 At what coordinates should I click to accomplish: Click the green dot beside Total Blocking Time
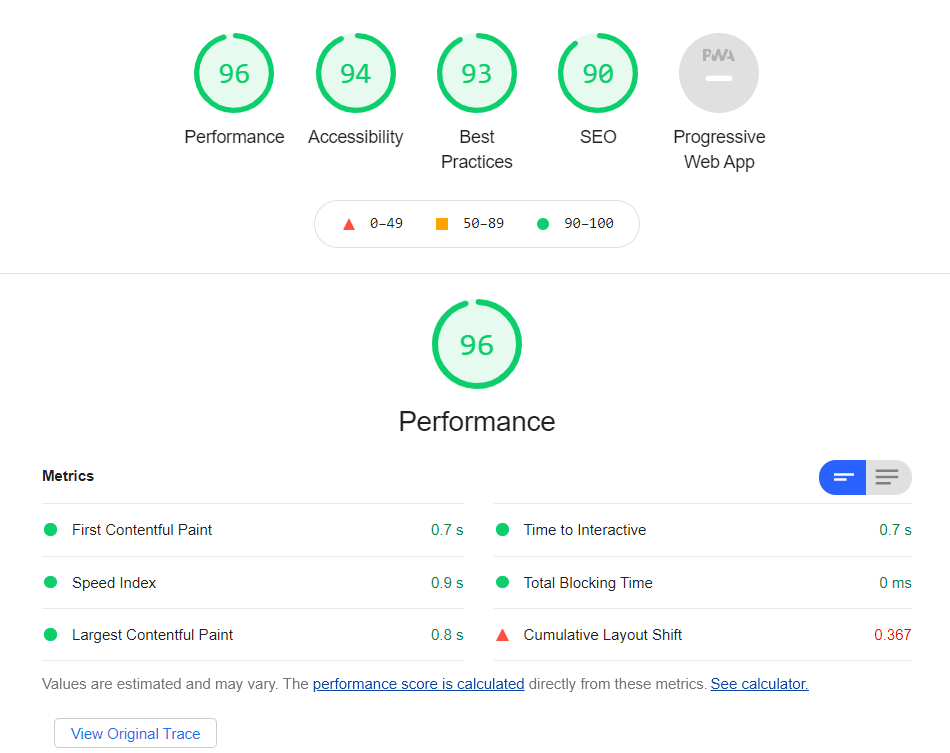point(502,583)
